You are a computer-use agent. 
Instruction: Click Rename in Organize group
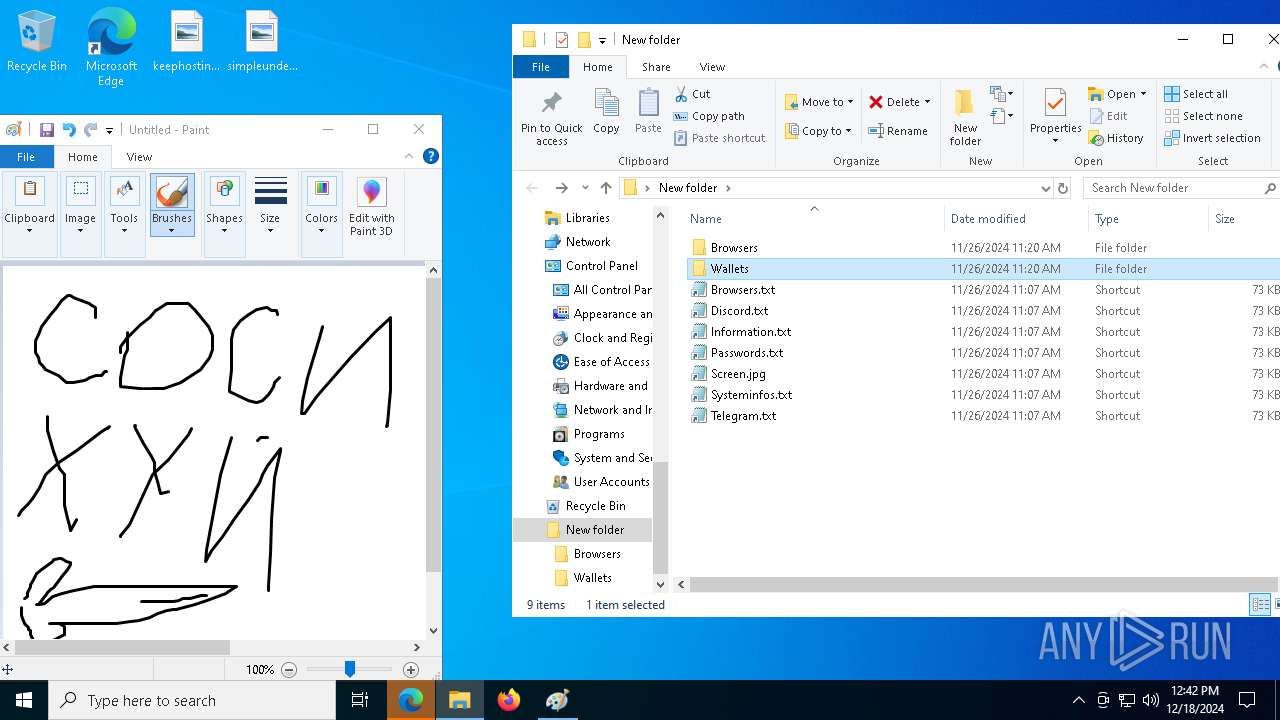898,131
